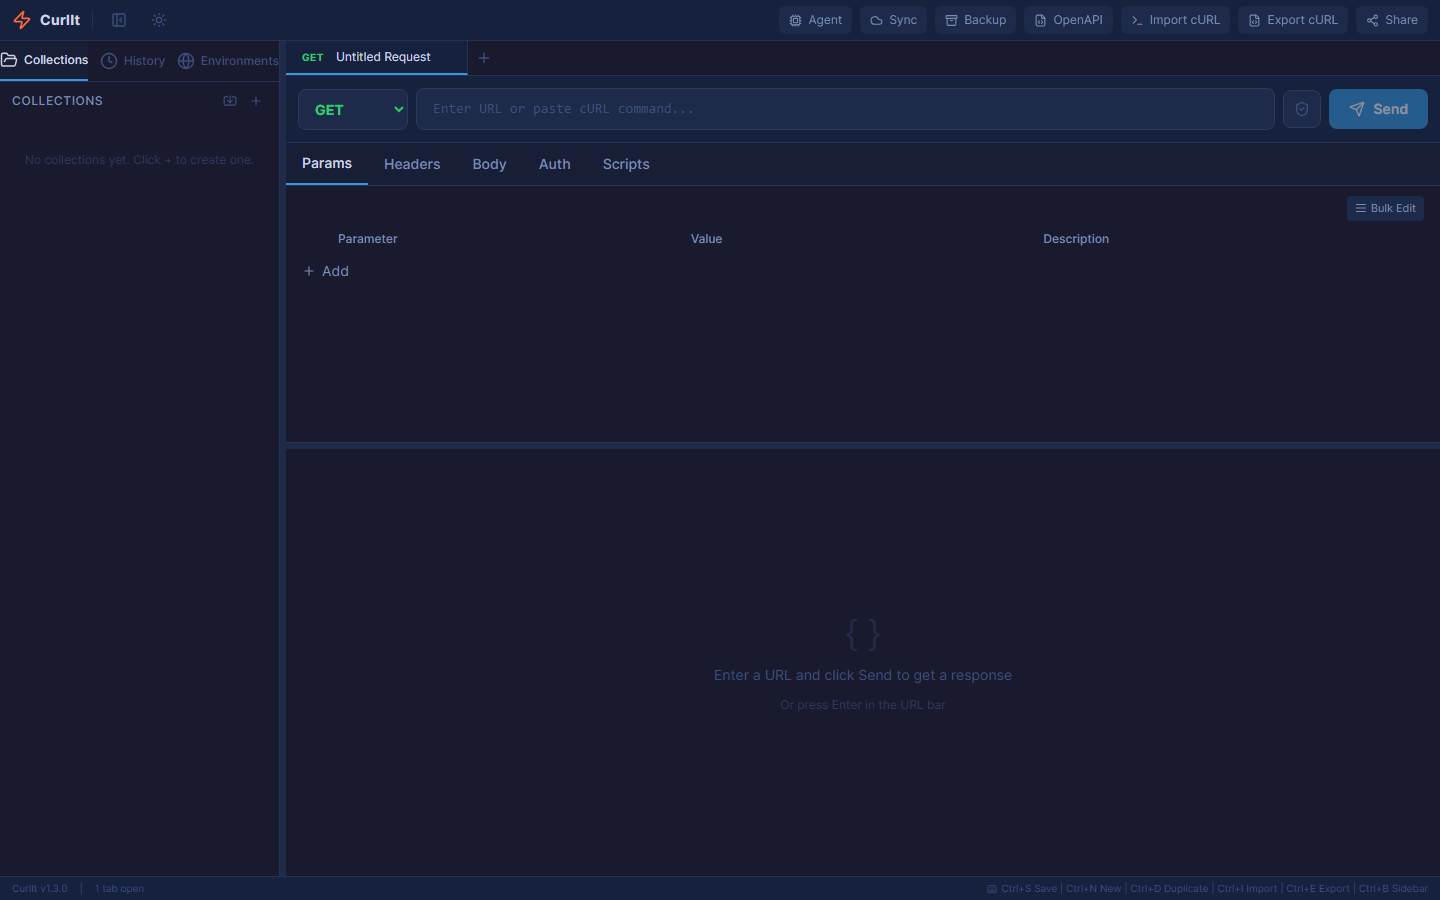Click the '1 tab open' status text

coord(119,889)
